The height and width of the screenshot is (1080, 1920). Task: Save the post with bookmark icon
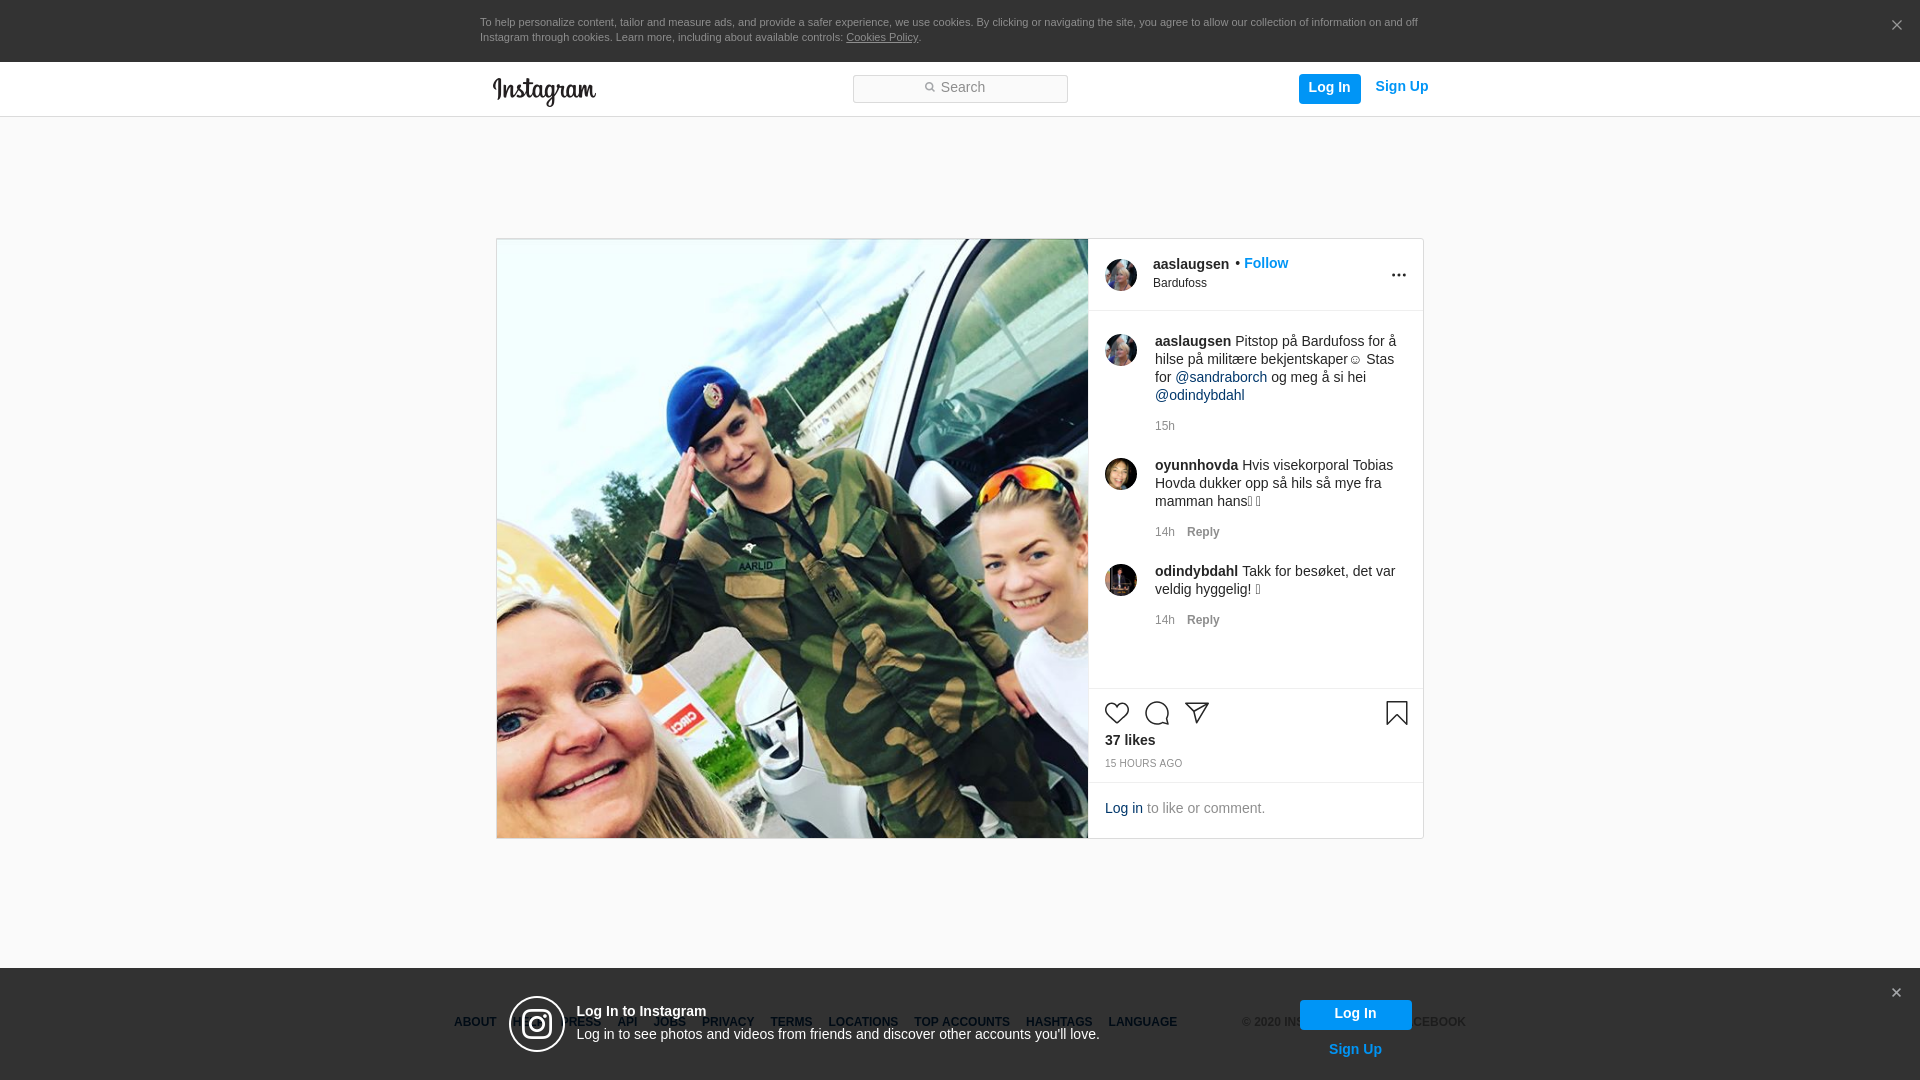[x=1396, y=713]
